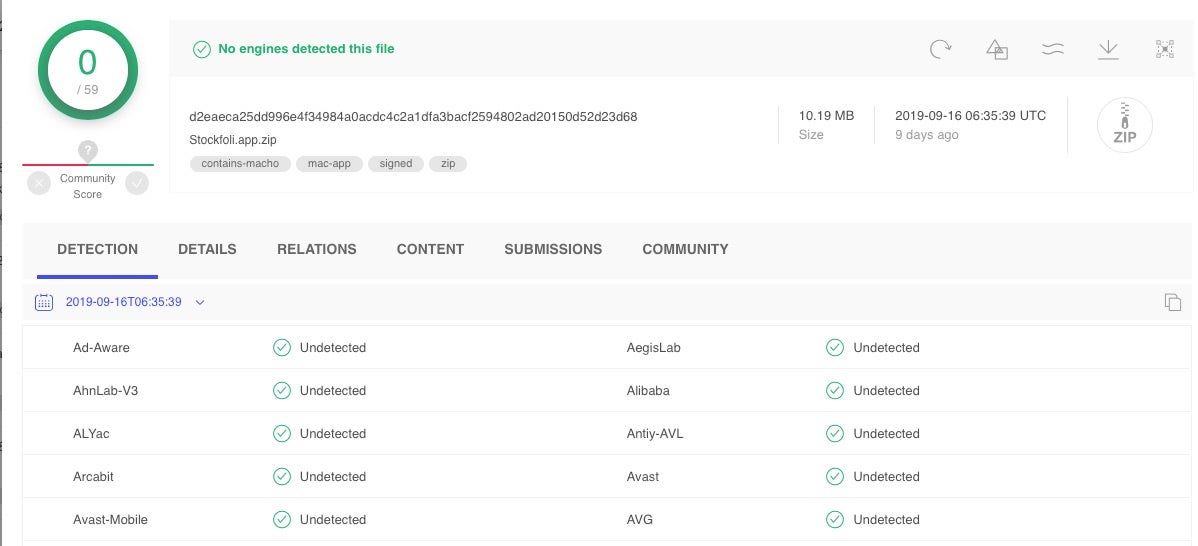
Task: Click the reanalyze file refresh icon
Action: tap(940, 49)
